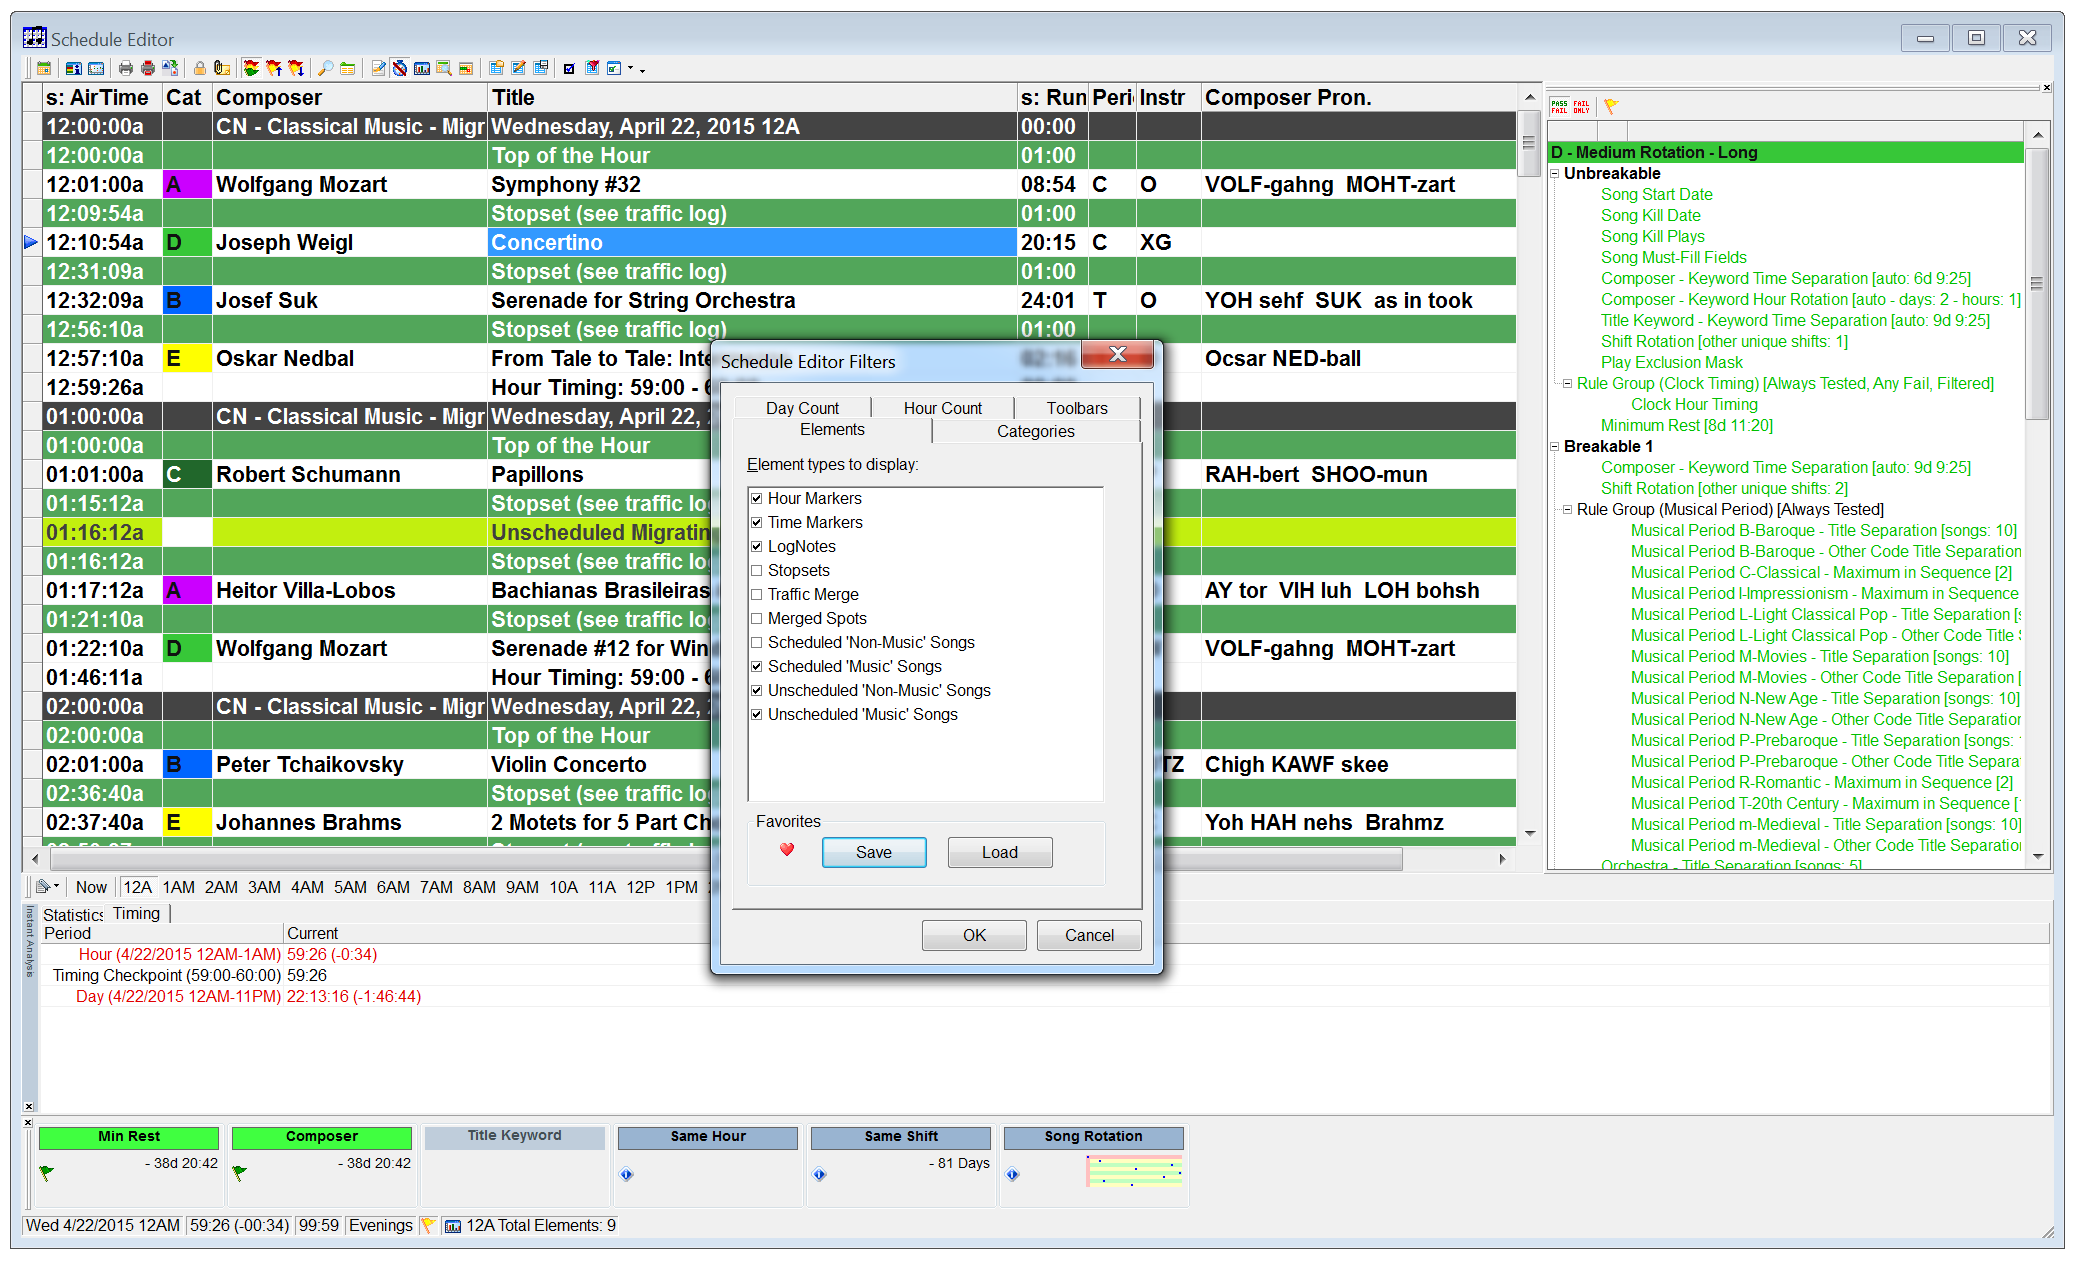
Task: Click the Song Rotation color graph
Action: click(1134, 1170)
